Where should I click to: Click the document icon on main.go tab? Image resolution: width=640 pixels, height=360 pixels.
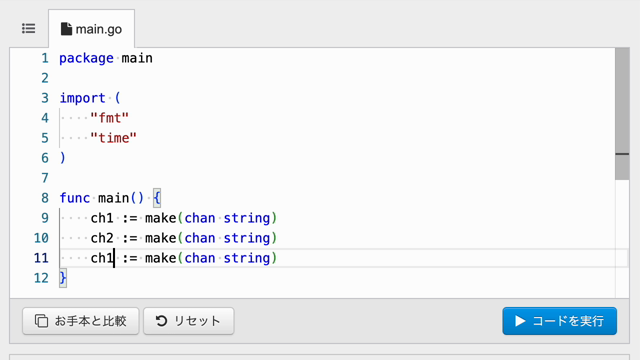tap(66, 29)
